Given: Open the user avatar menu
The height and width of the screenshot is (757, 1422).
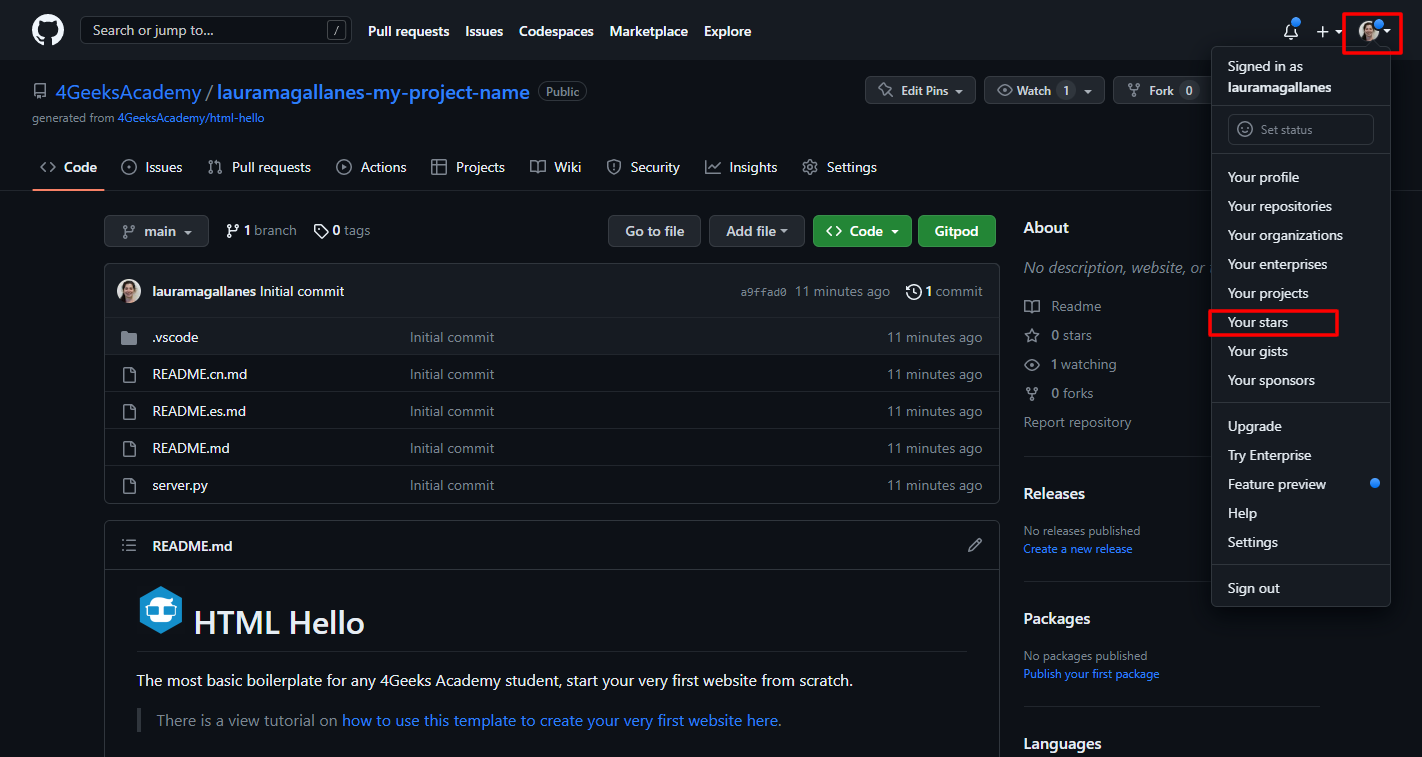Looking at the screenshot, I should coord(1374,31).
